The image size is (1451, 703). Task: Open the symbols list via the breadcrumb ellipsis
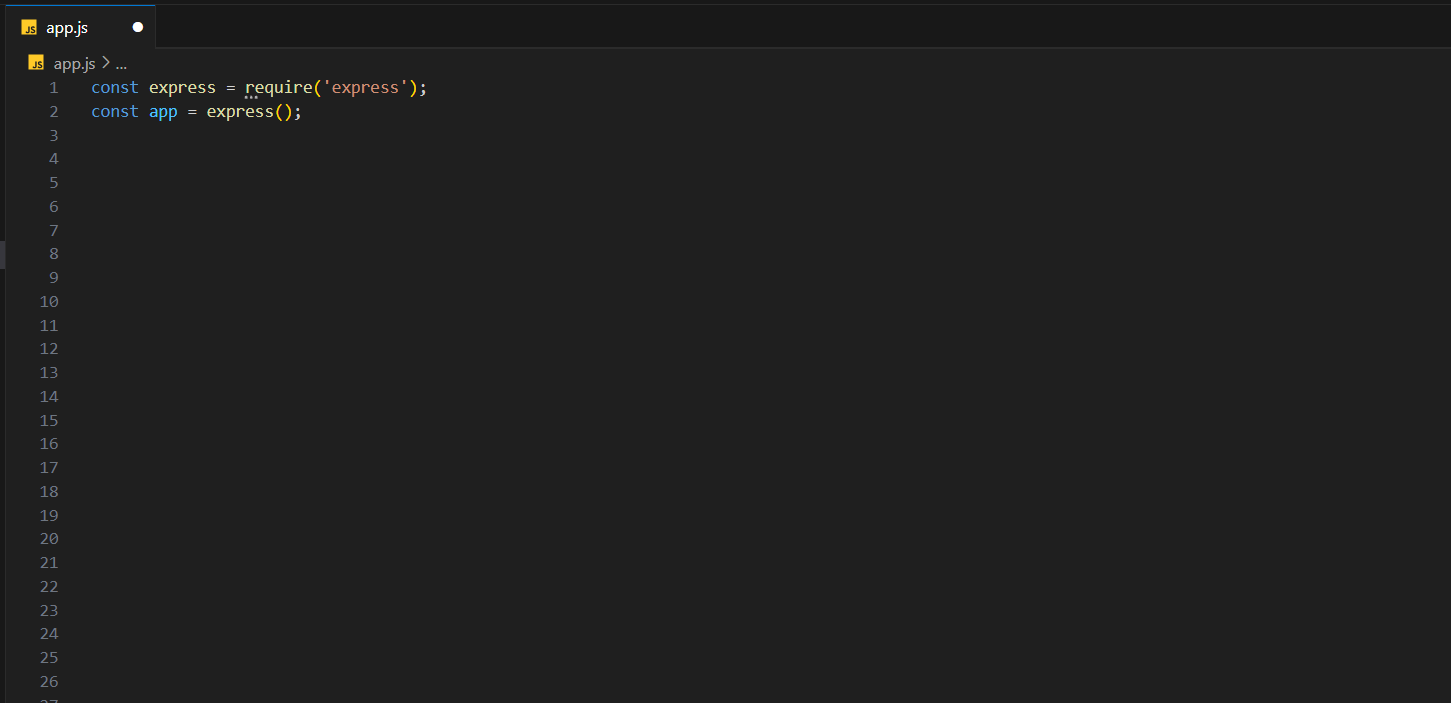point(119,62)
